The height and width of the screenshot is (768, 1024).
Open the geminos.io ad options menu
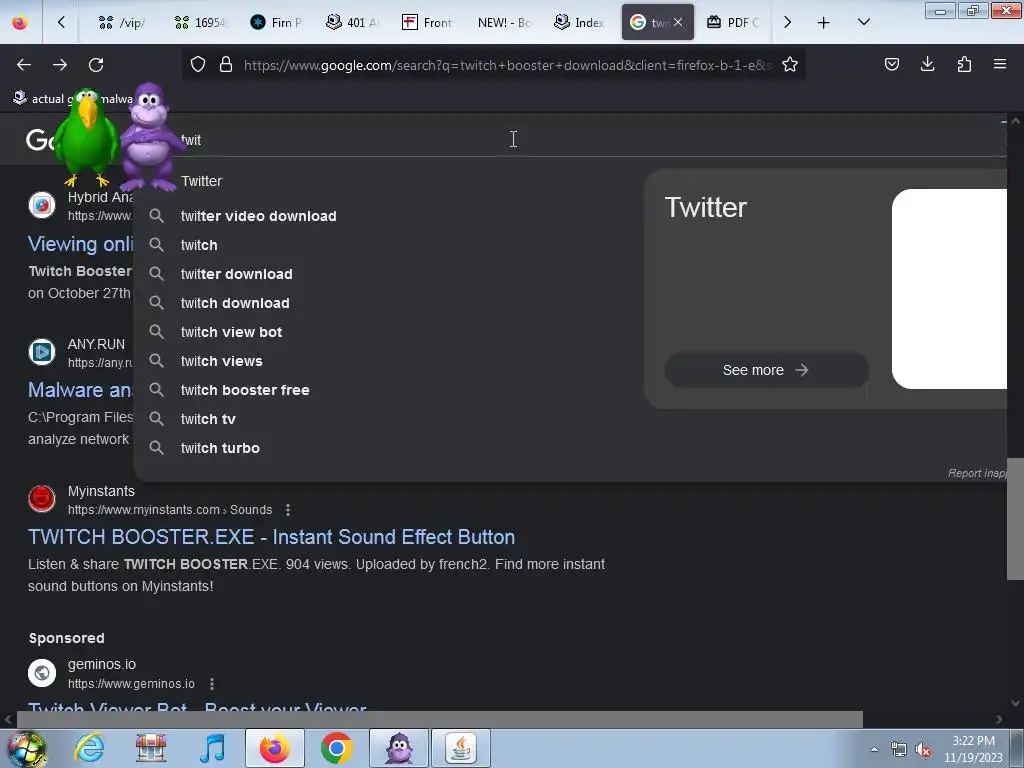pos(212,684)
